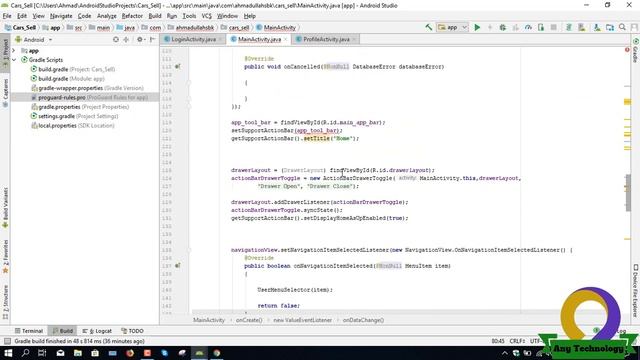
Task: Select build.gradle (Project: Cars_Sell) file
Action: pos(73,69)
